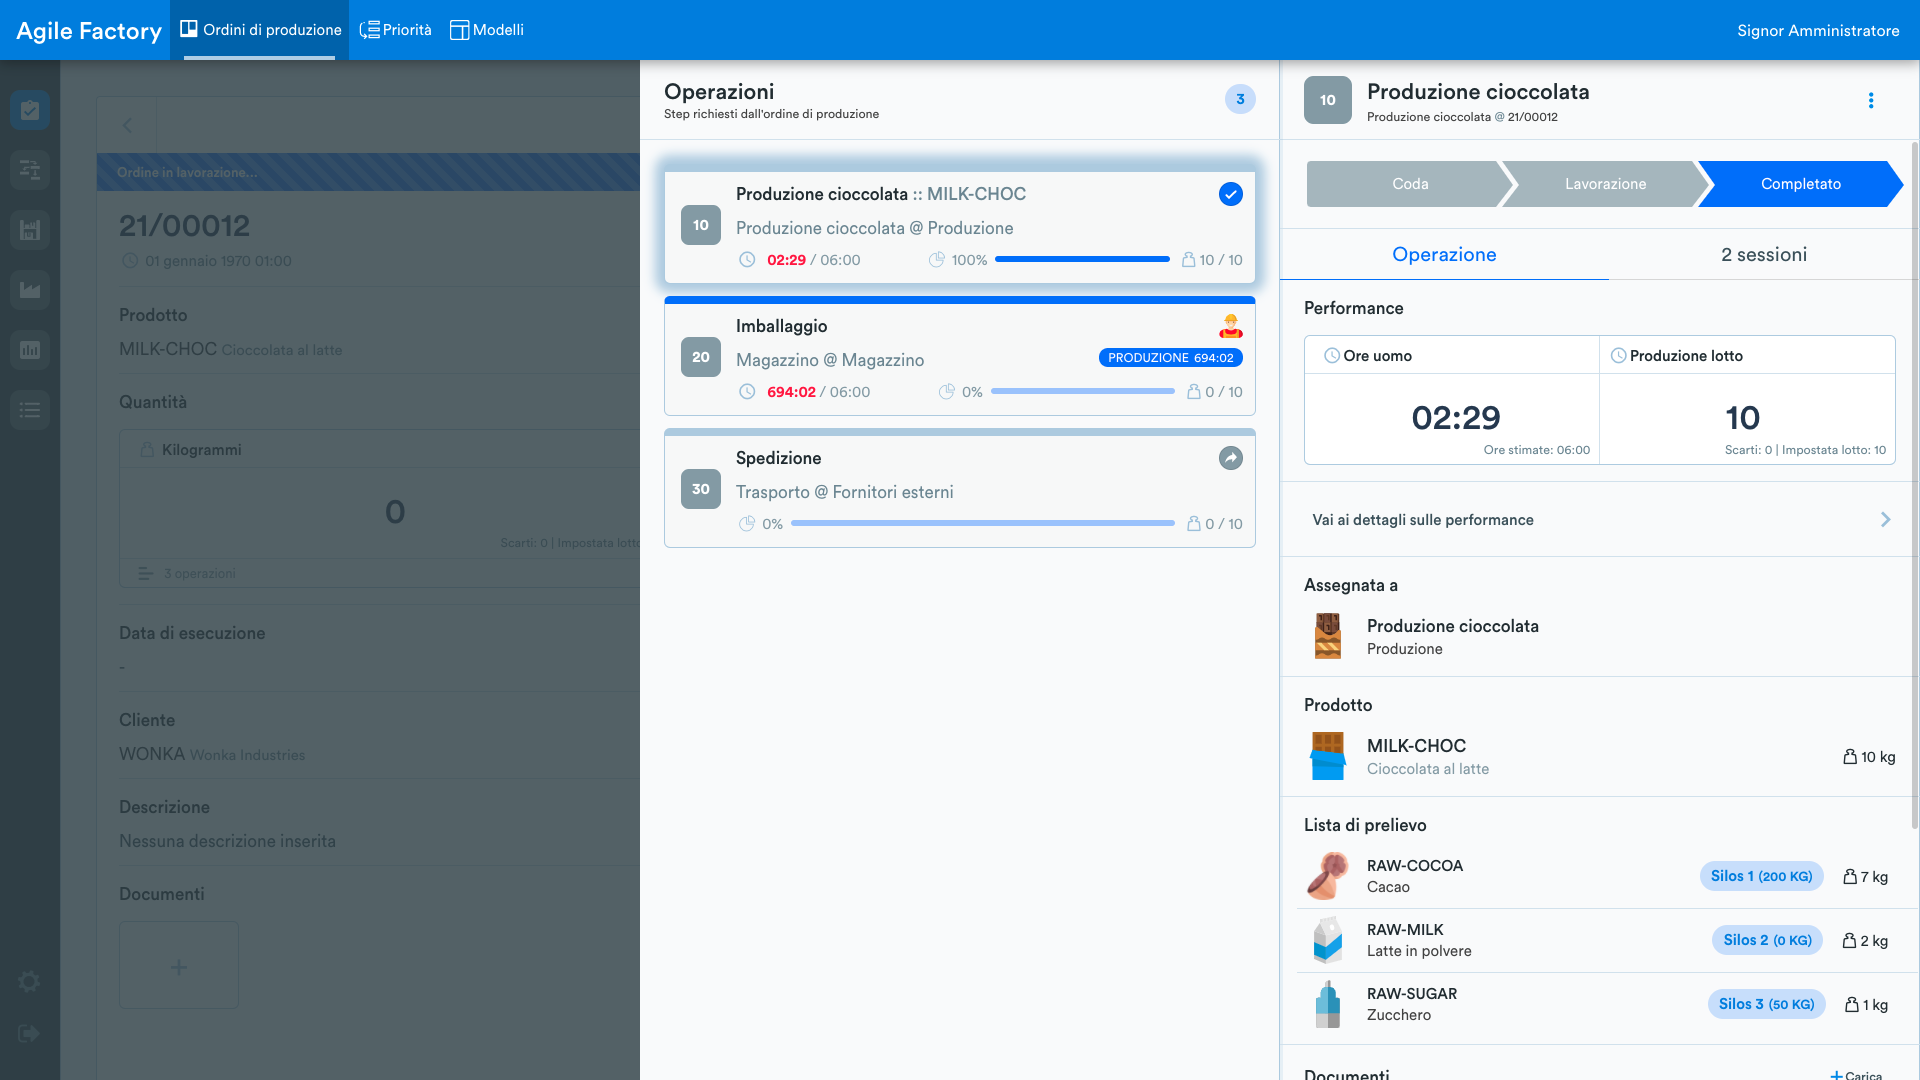The height and width of the screenshot is (1080, 1920).
Task: Open the Priorità tab
Action: tap(396, 30)
